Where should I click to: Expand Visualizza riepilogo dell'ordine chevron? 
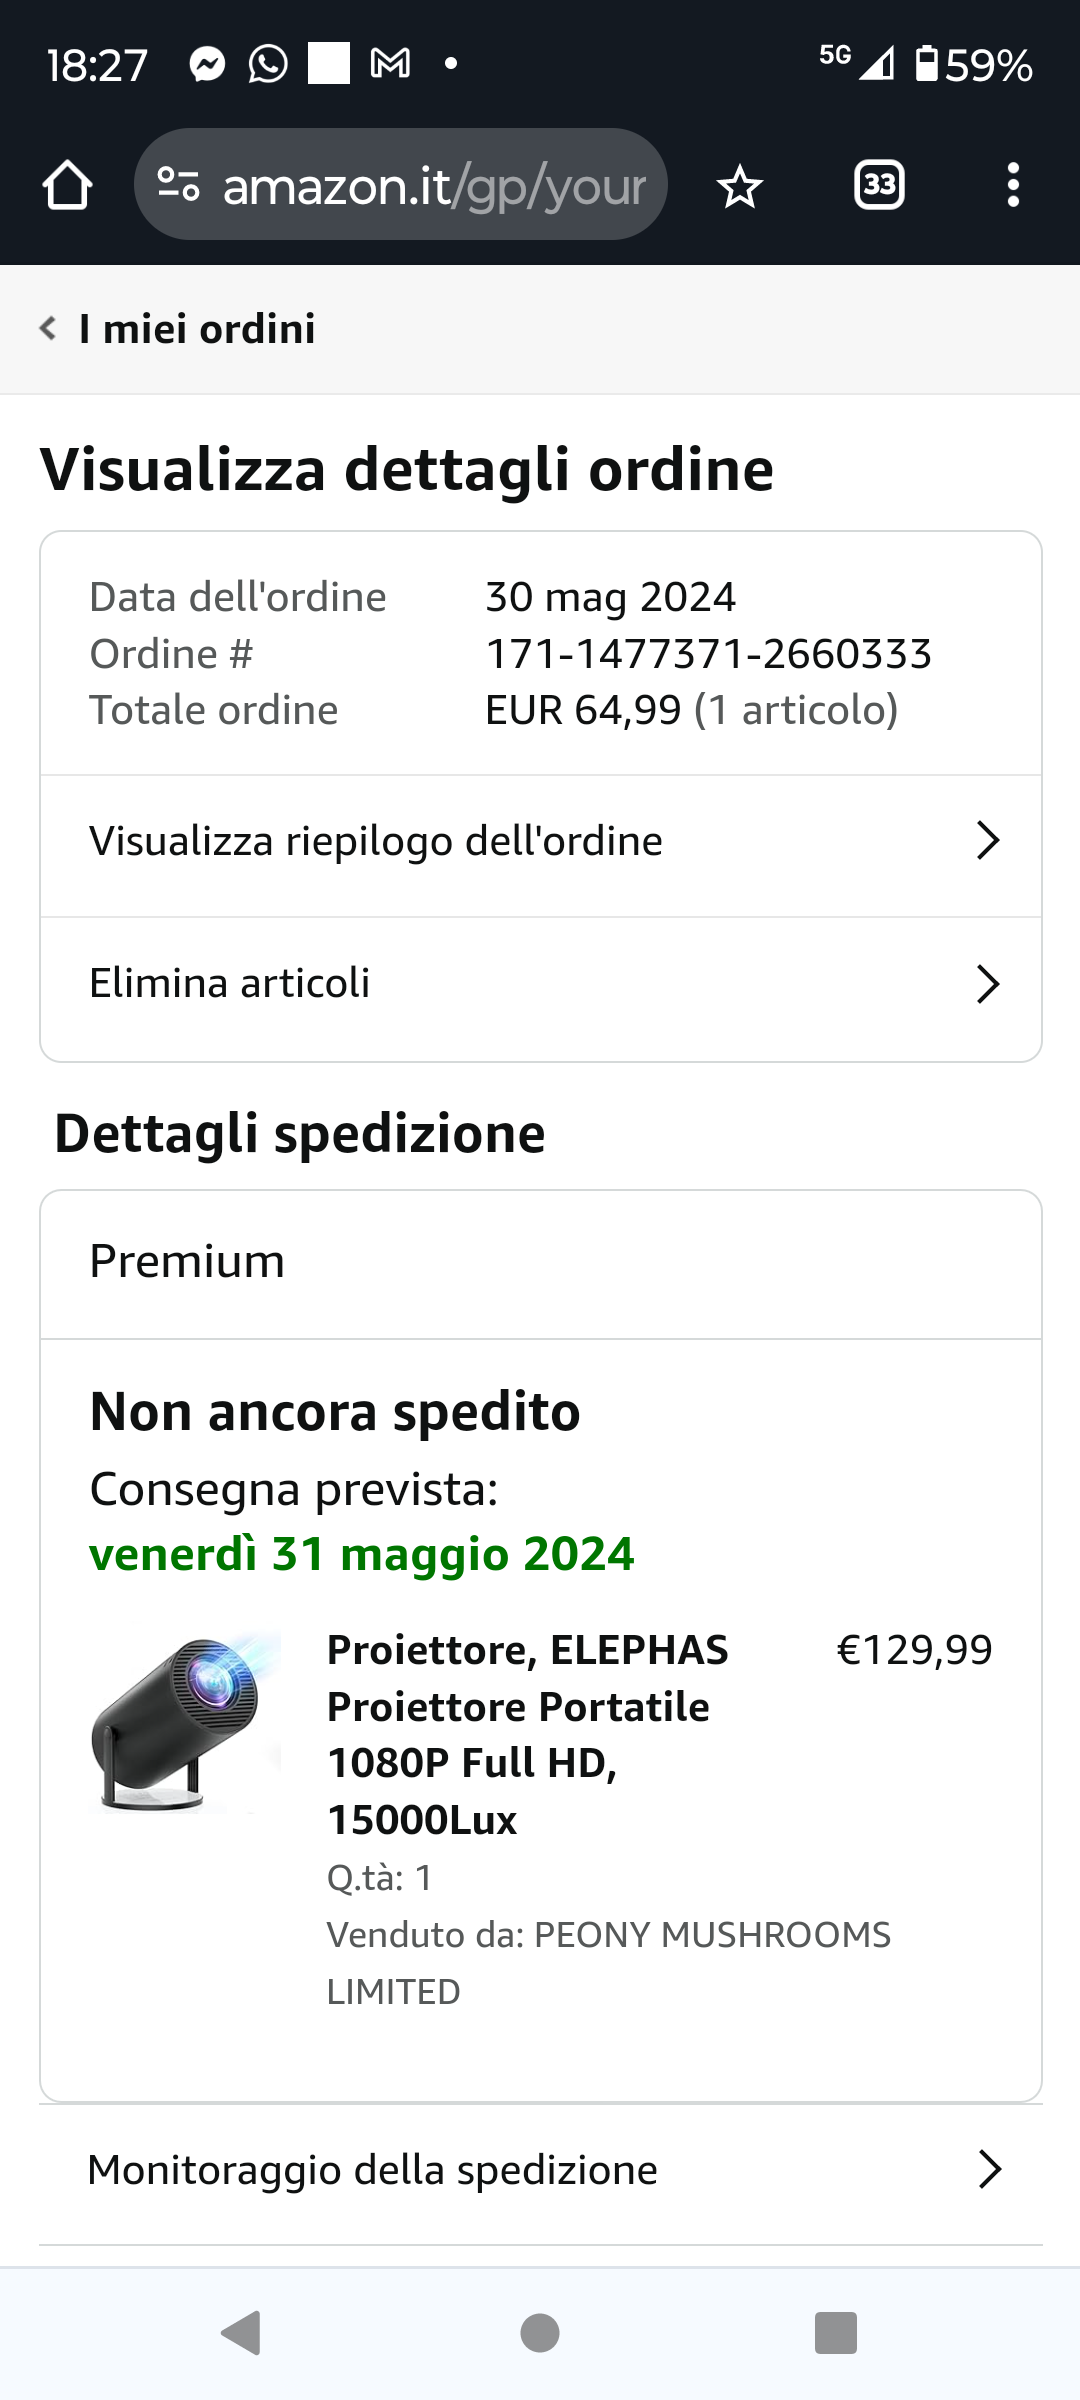[x=988, y=841]
